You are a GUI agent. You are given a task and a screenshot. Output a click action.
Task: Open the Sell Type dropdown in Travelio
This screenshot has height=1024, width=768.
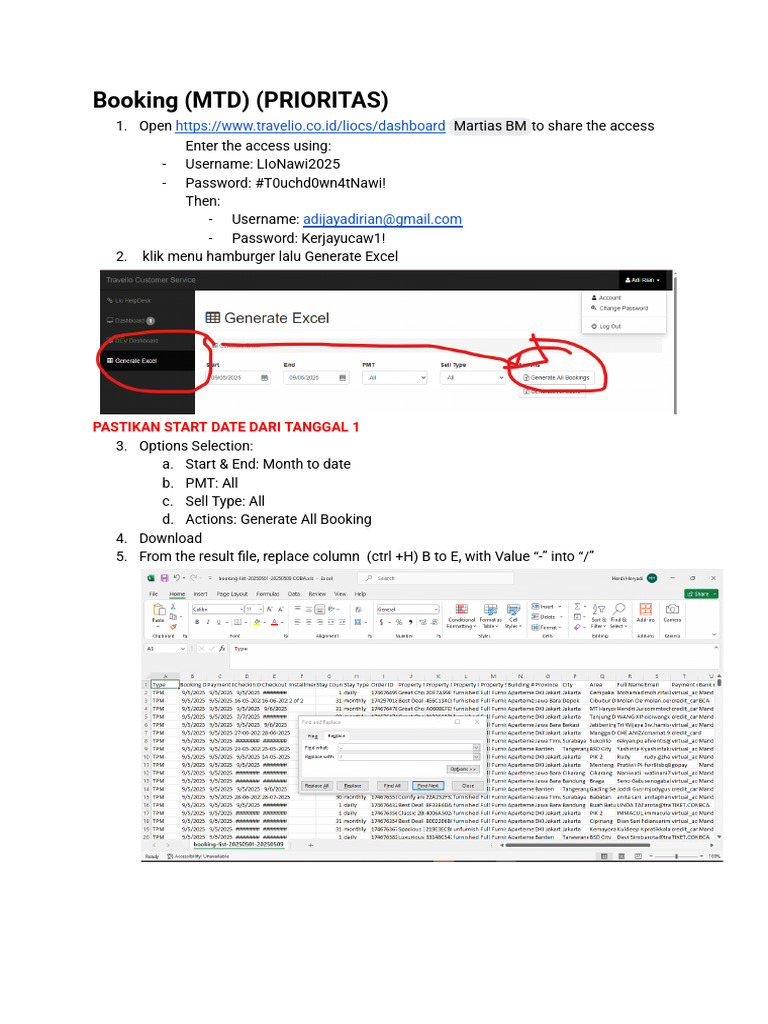click(x=473, y=377)
